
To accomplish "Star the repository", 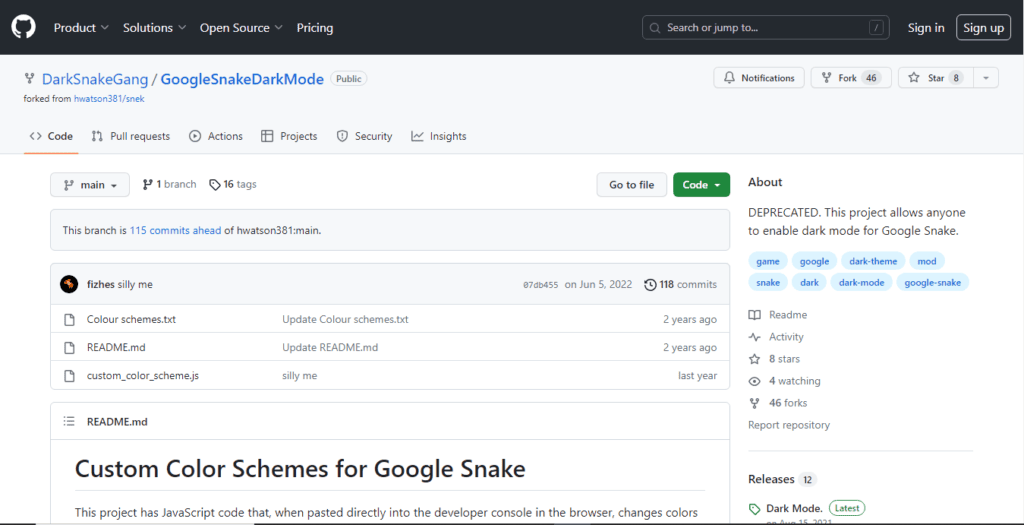I will pyautogui.click(x=936, y=78).
